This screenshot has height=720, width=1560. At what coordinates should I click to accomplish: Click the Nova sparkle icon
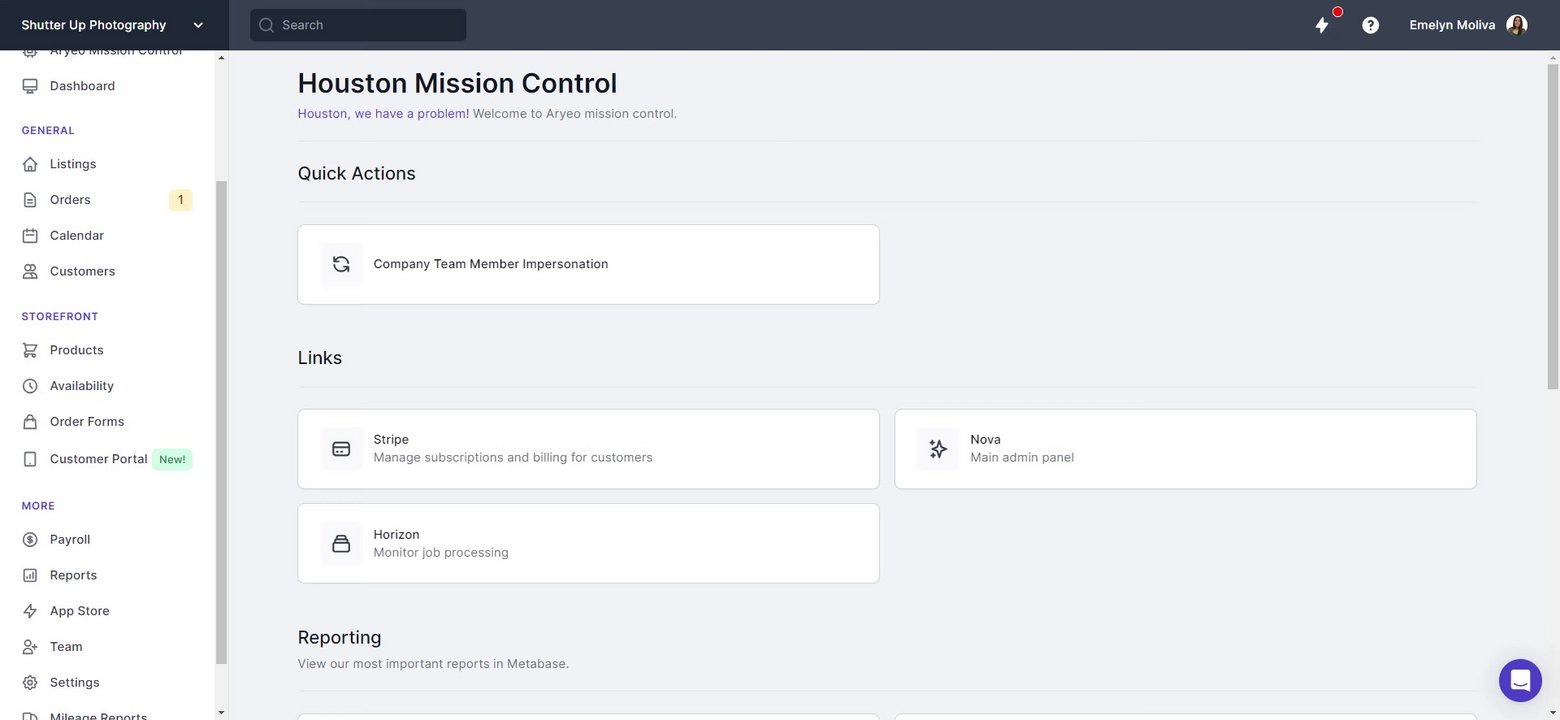[x=938, y=449]
